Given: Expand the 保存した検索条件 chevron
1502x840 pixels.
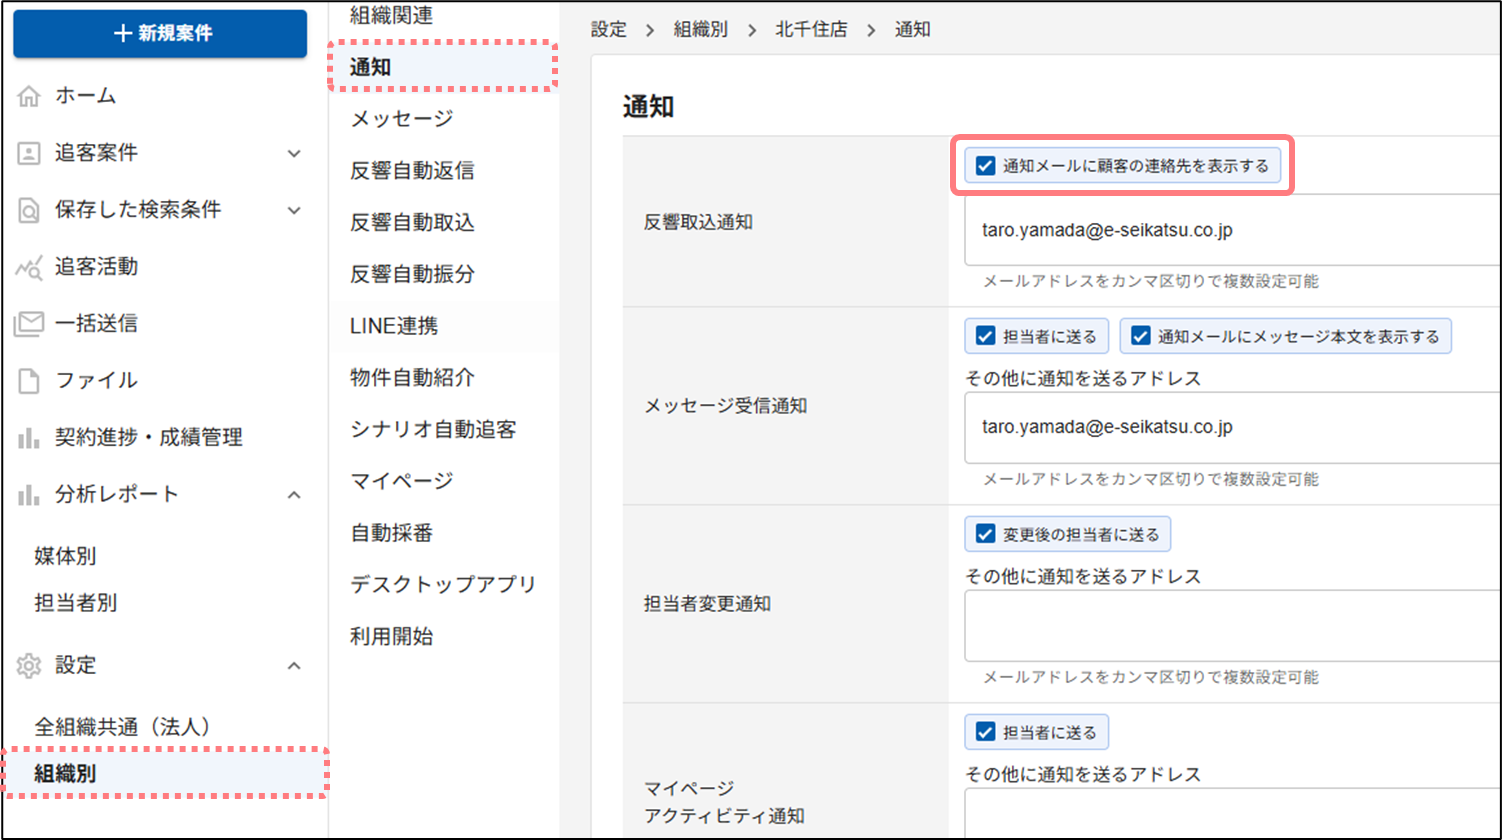Looking at the screenshot, I should point(294,211).
